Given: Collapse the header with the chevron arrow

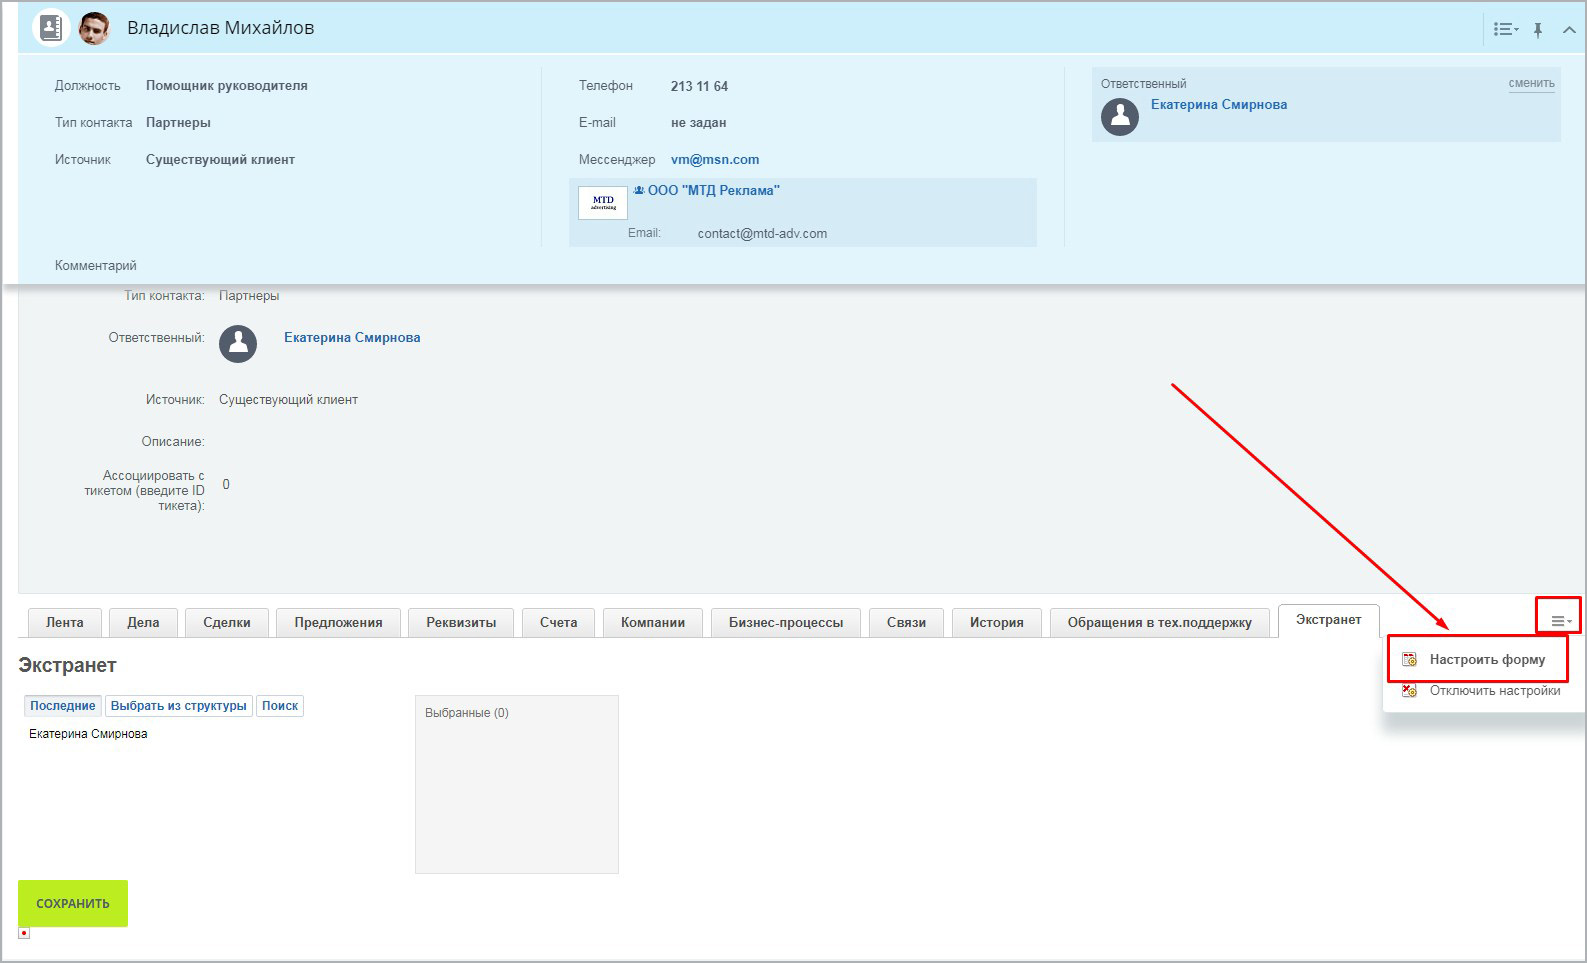Looking at the screenshot, I should pos(1569,30).
